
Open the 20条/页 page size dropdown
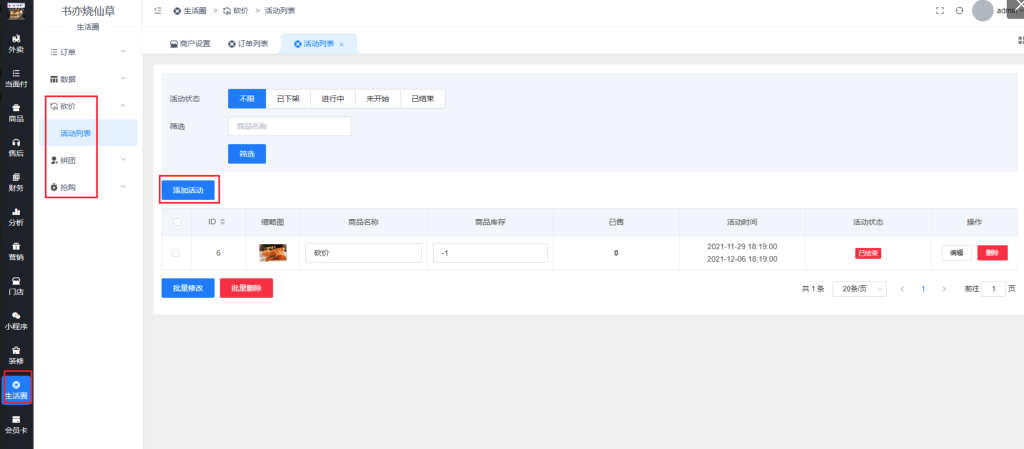[859, 288]
